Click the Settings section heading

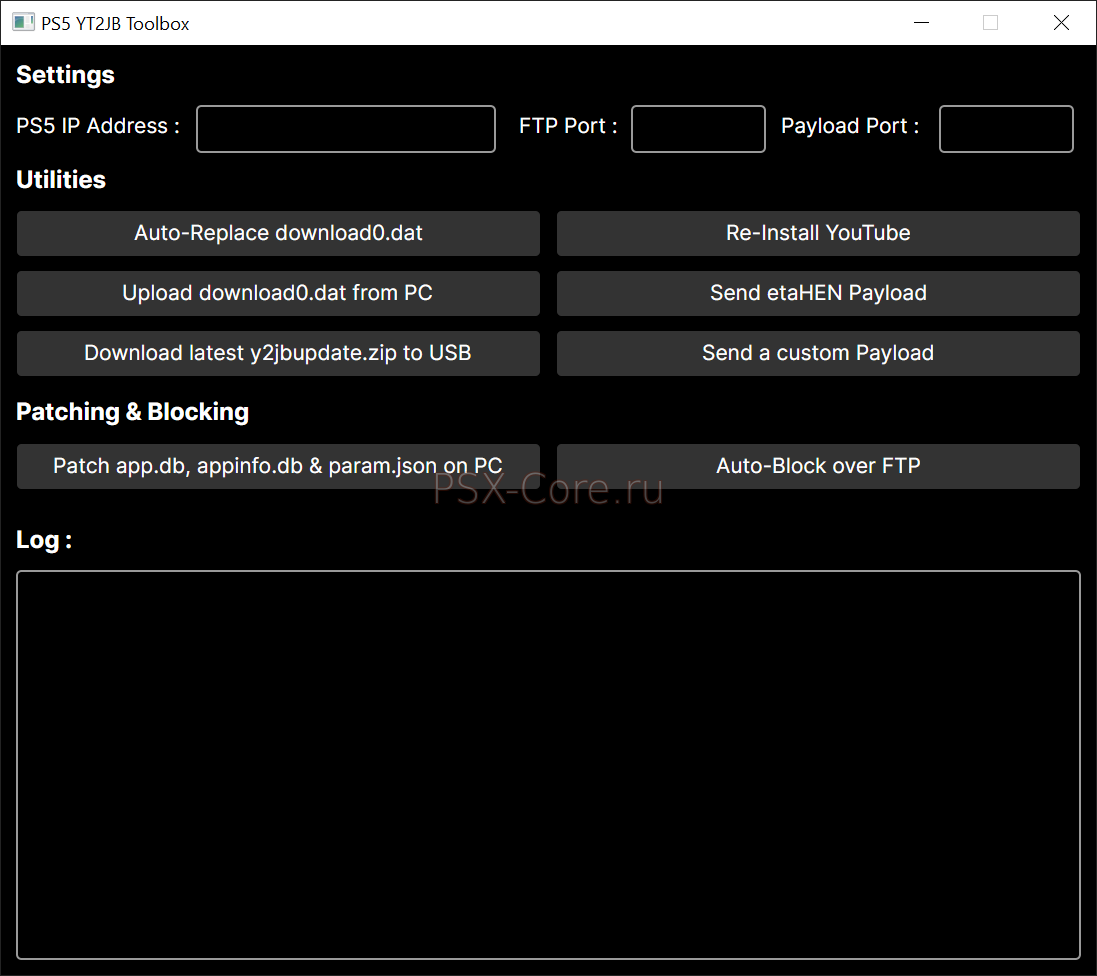pyautogui.click(x=65, y=75)
